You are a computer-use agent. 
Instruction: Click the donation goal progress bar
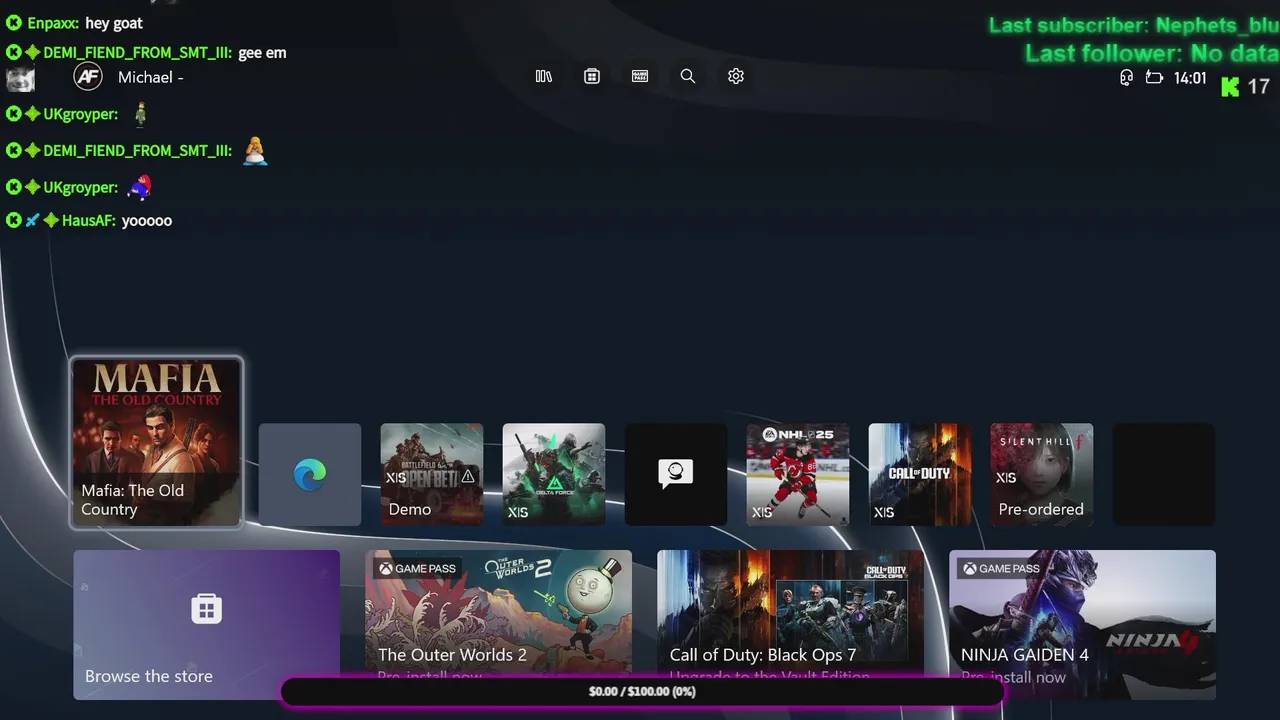[x=642, y=691]
